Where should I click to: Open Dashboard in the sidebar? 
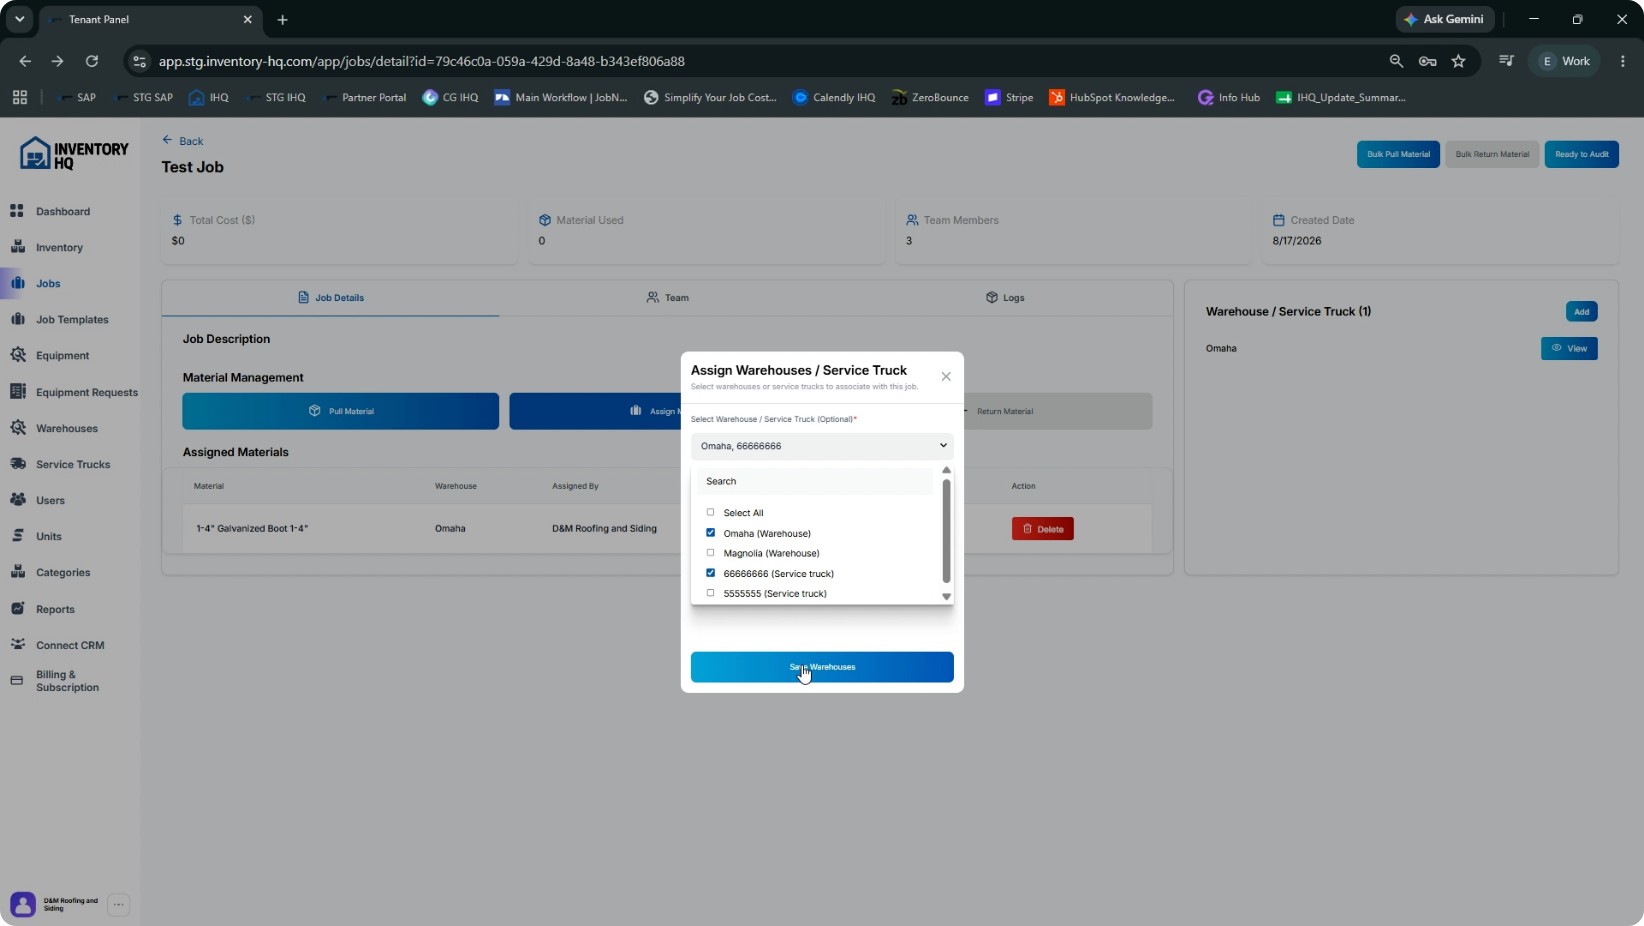coord(62,211)
